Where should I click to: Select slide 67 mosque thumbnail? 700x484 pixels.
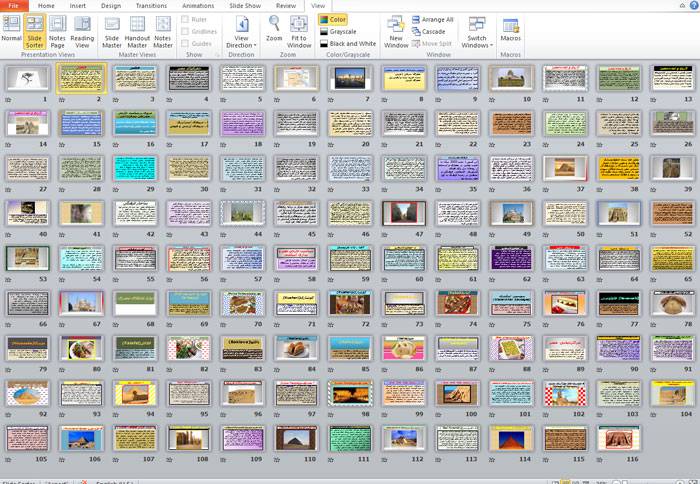[82, 303]
